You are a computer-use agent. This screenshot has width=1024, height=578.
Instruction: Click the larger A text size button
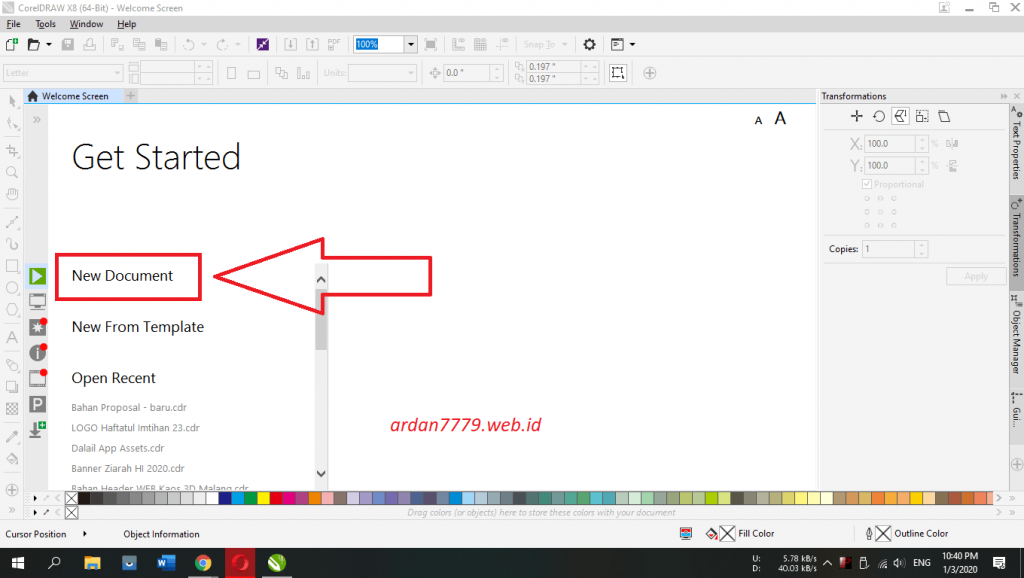pyautogui.click(x=780, y=118)
